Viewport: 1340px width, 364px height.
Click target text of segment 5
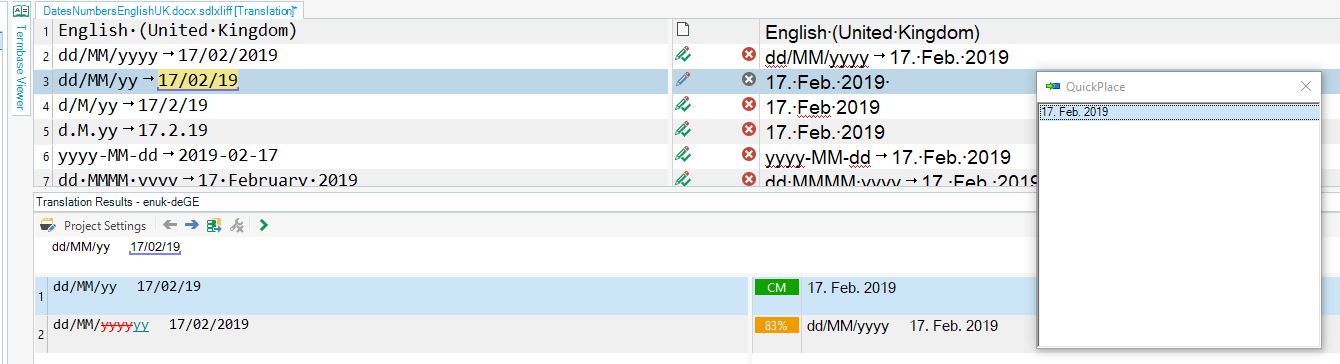point(825,132)
